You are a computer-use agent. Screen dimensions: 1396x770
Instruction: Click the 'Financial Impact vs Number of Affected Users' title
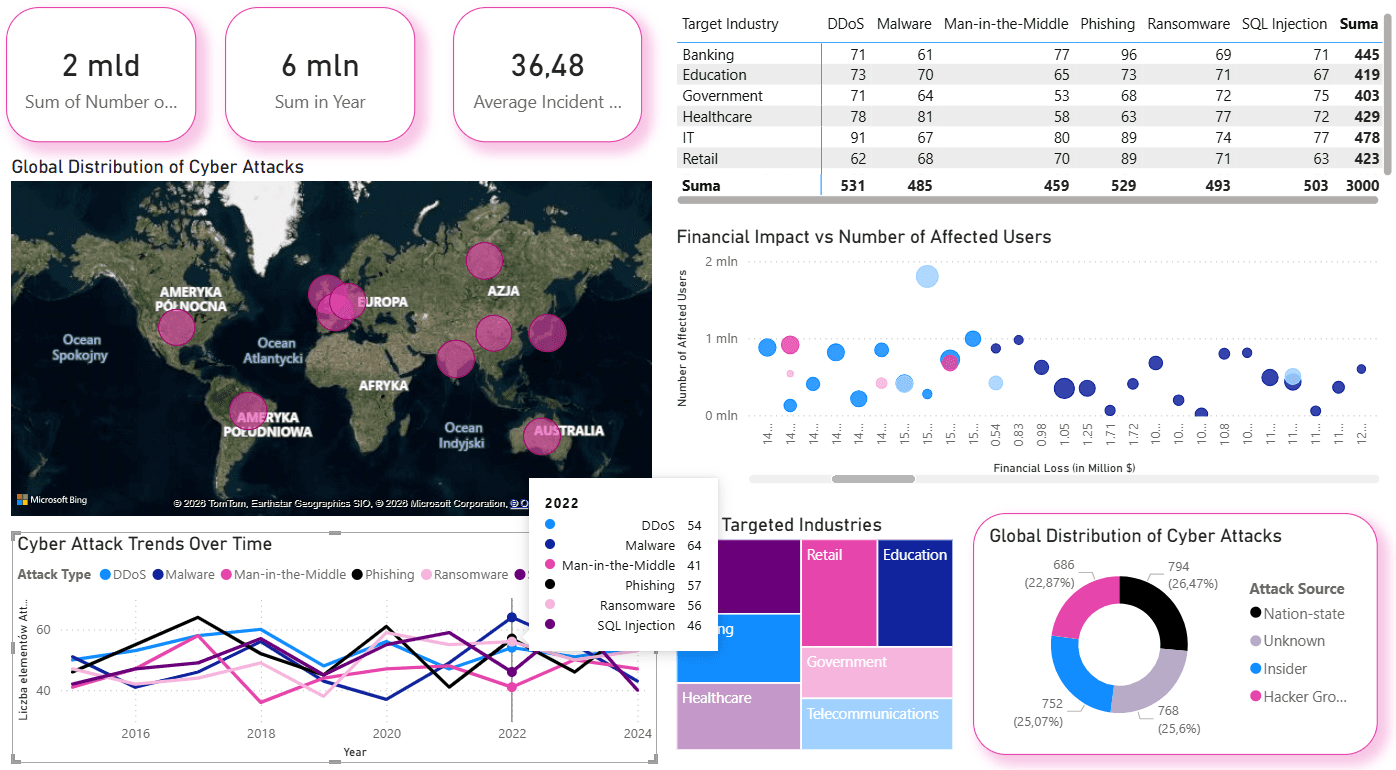click(864, 237)
